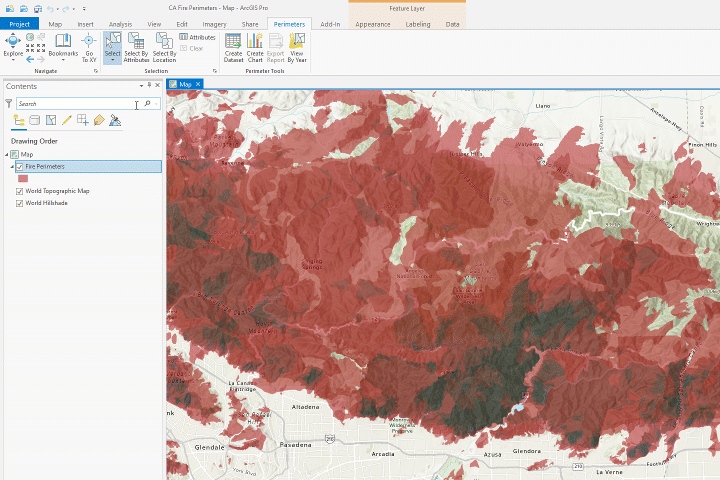
Task: Close the Contents pane
Action: 158,85
